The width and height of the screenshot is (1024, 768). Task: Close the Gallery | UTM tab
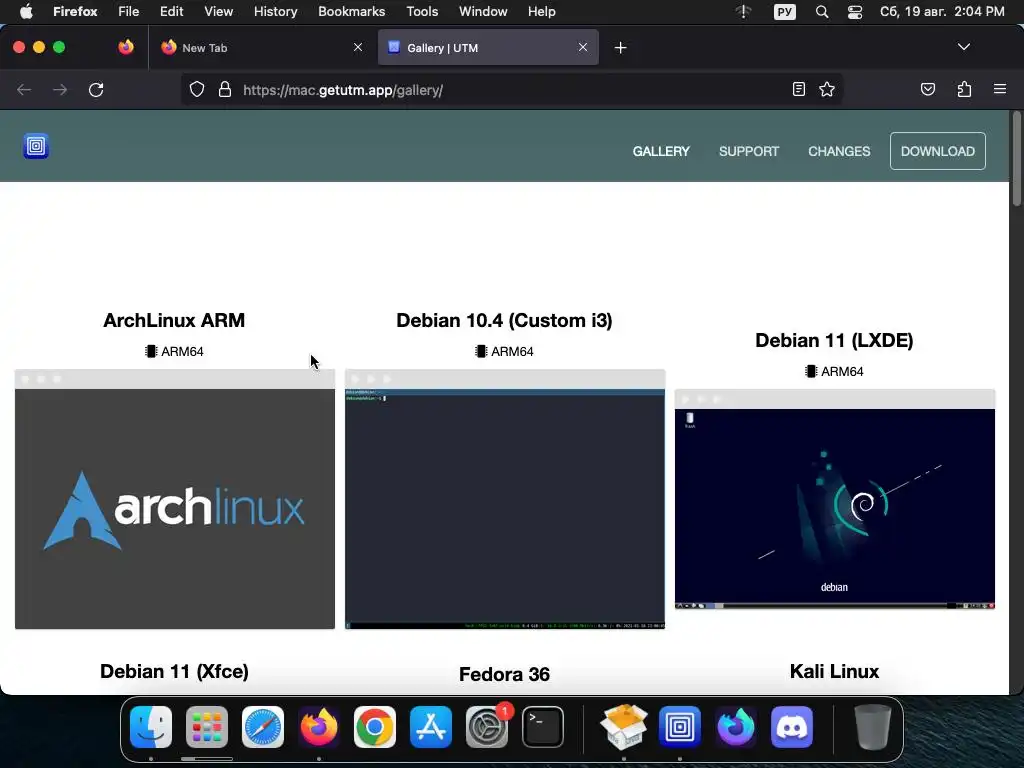point(583,47)
